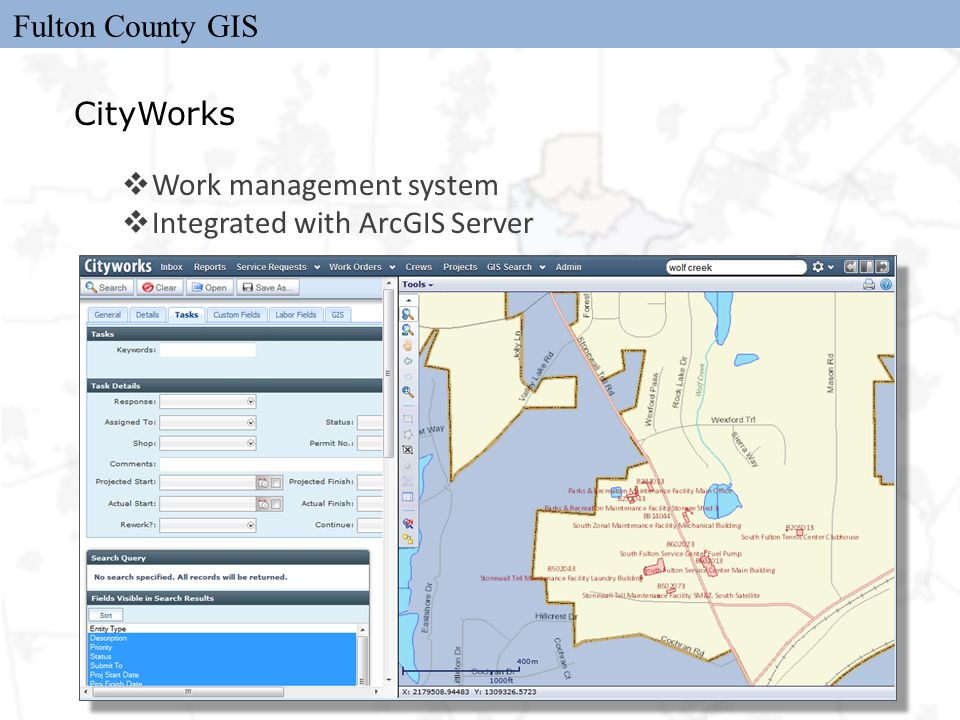Viewport: 960px width, 720px height.
Task: Open the GIS Search menu arrow
Action: (x=542, y=268)
